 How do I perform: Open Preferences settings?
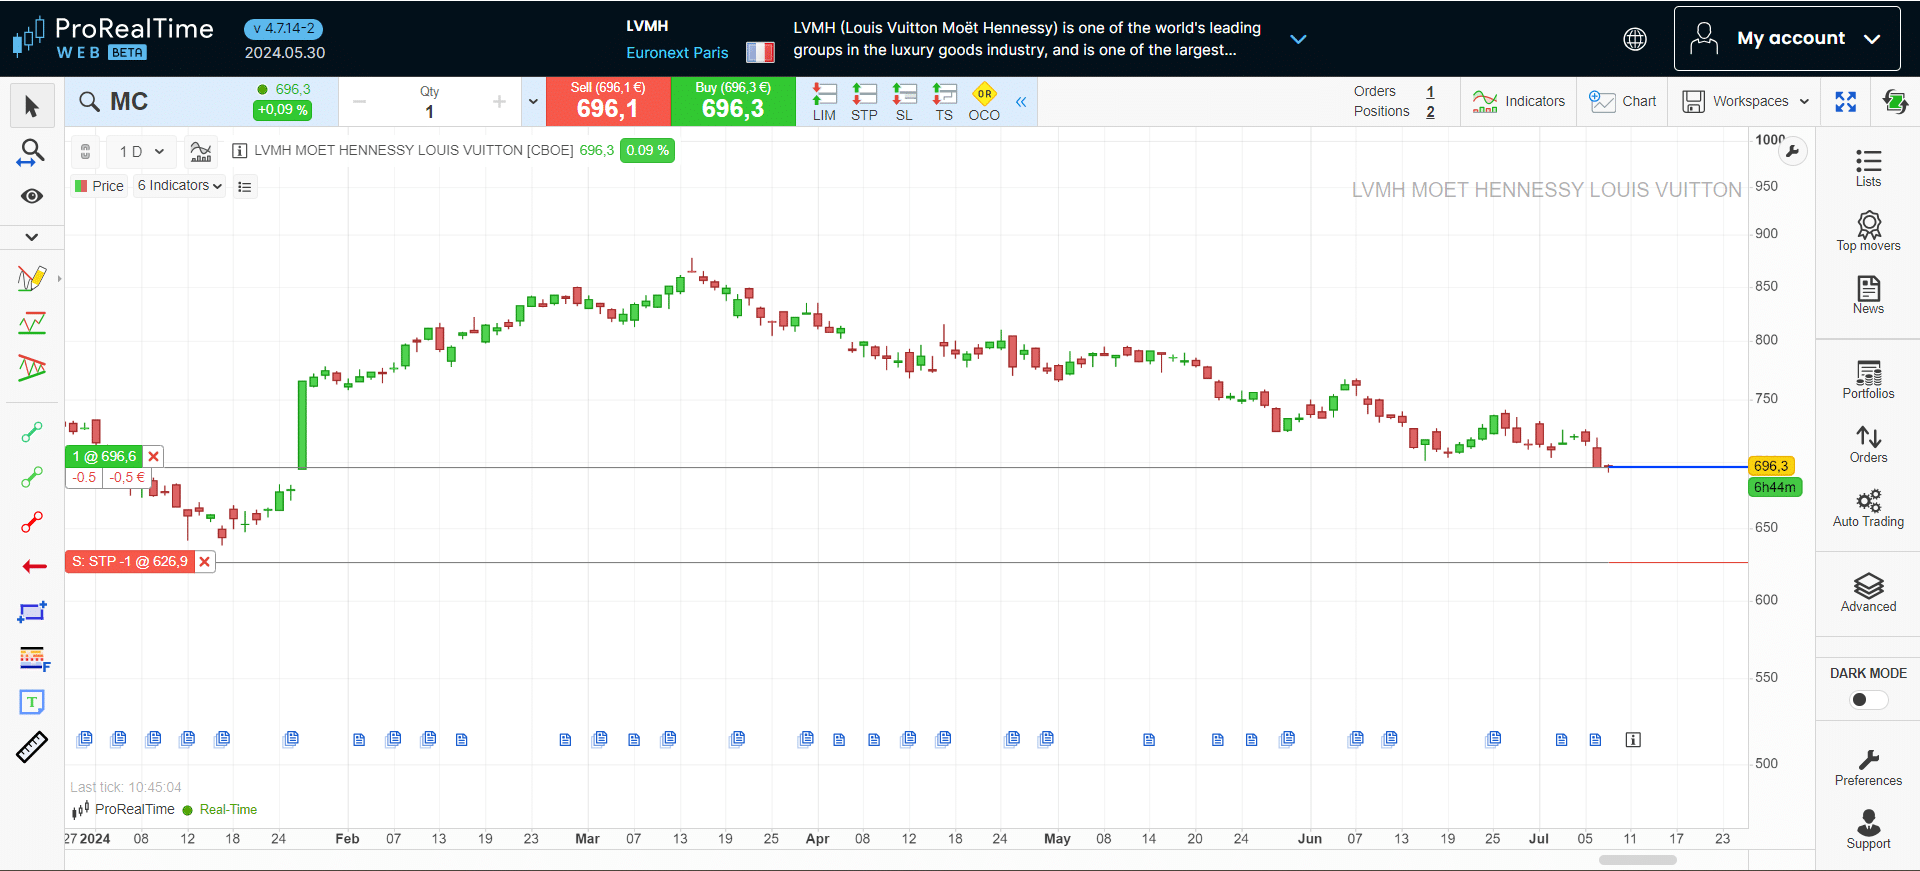(1868, 767)
